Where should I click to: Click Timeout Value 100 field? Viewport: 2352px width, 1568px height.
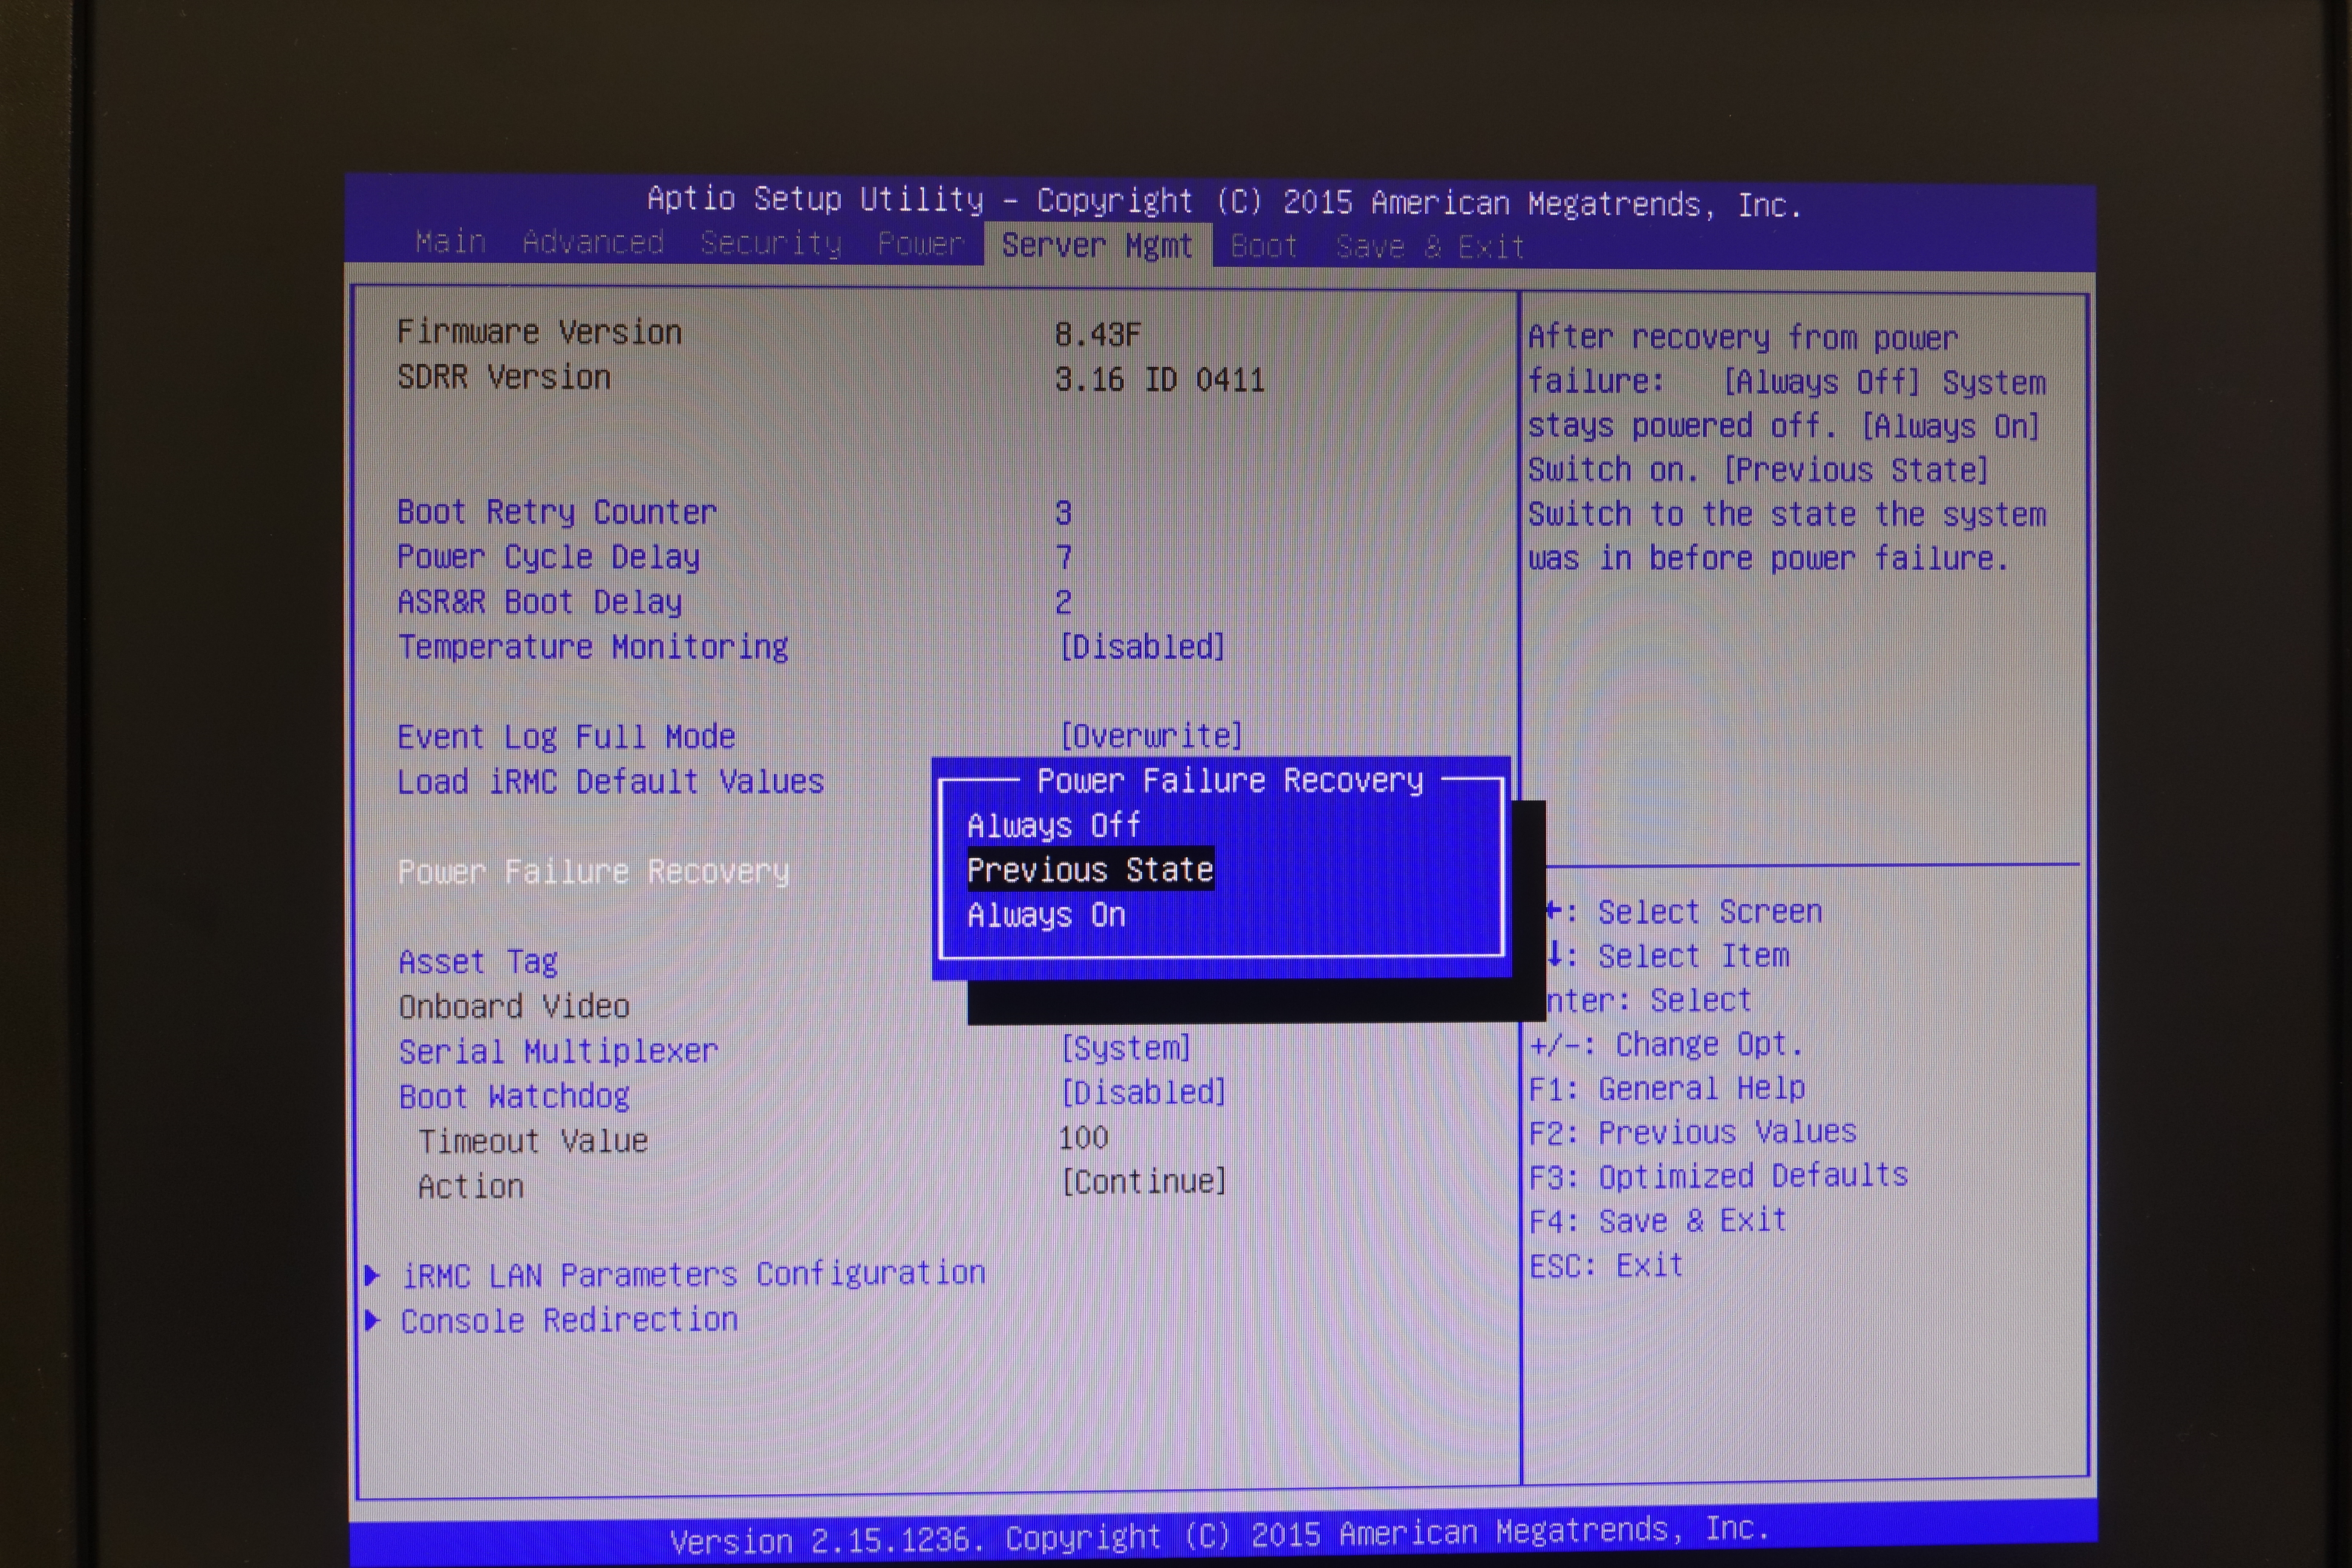point(1083,1137)
